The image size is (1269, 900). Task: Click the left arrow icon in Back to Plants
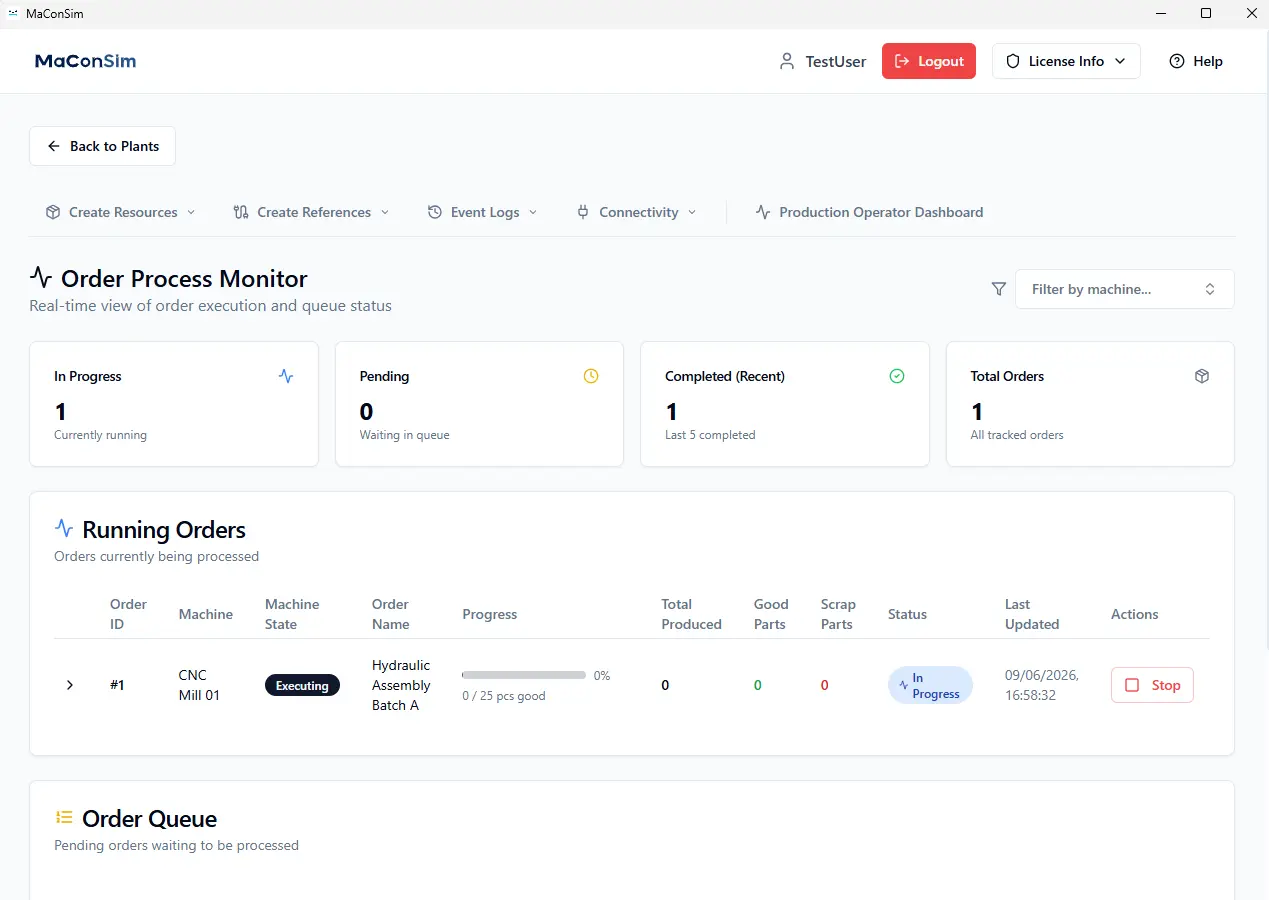[54, 146]
